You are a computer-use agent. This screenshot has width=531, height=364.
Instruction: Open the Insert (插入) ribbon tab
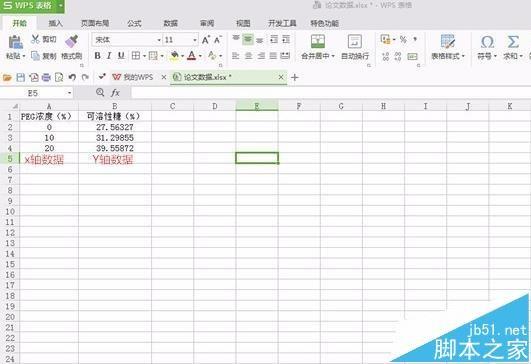coord(56,23)
